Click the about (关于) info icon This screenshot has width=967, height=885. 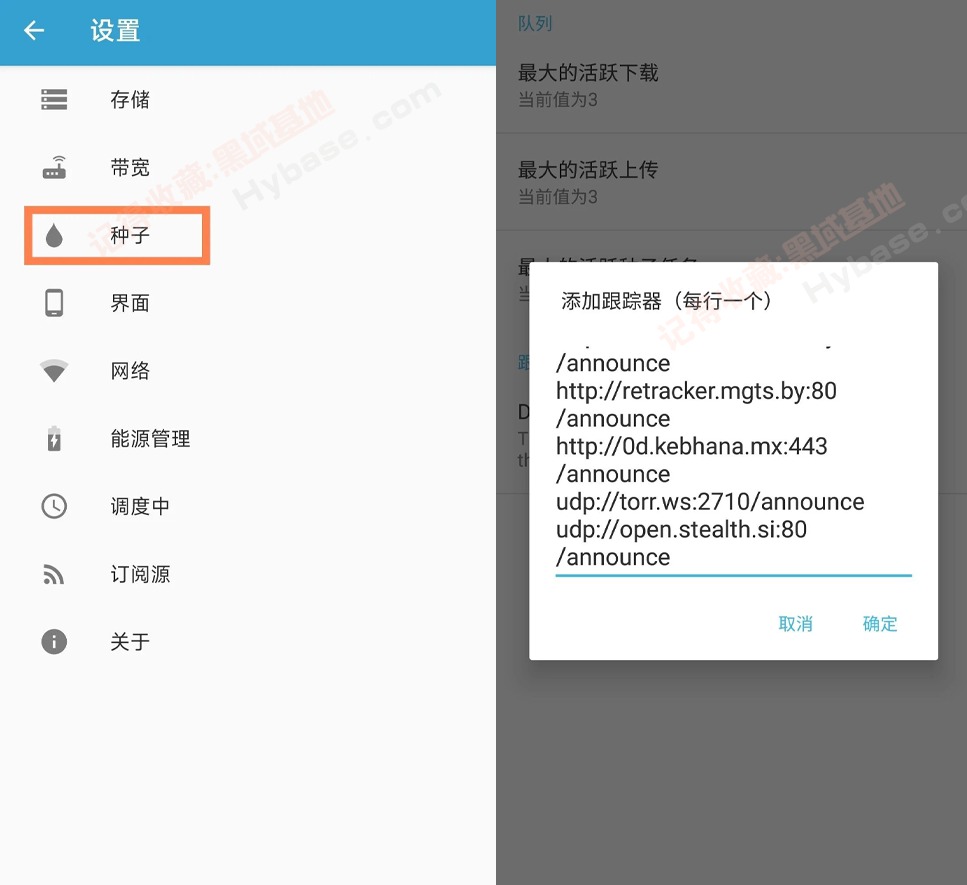pyautogui.click(x=54, y=642)
